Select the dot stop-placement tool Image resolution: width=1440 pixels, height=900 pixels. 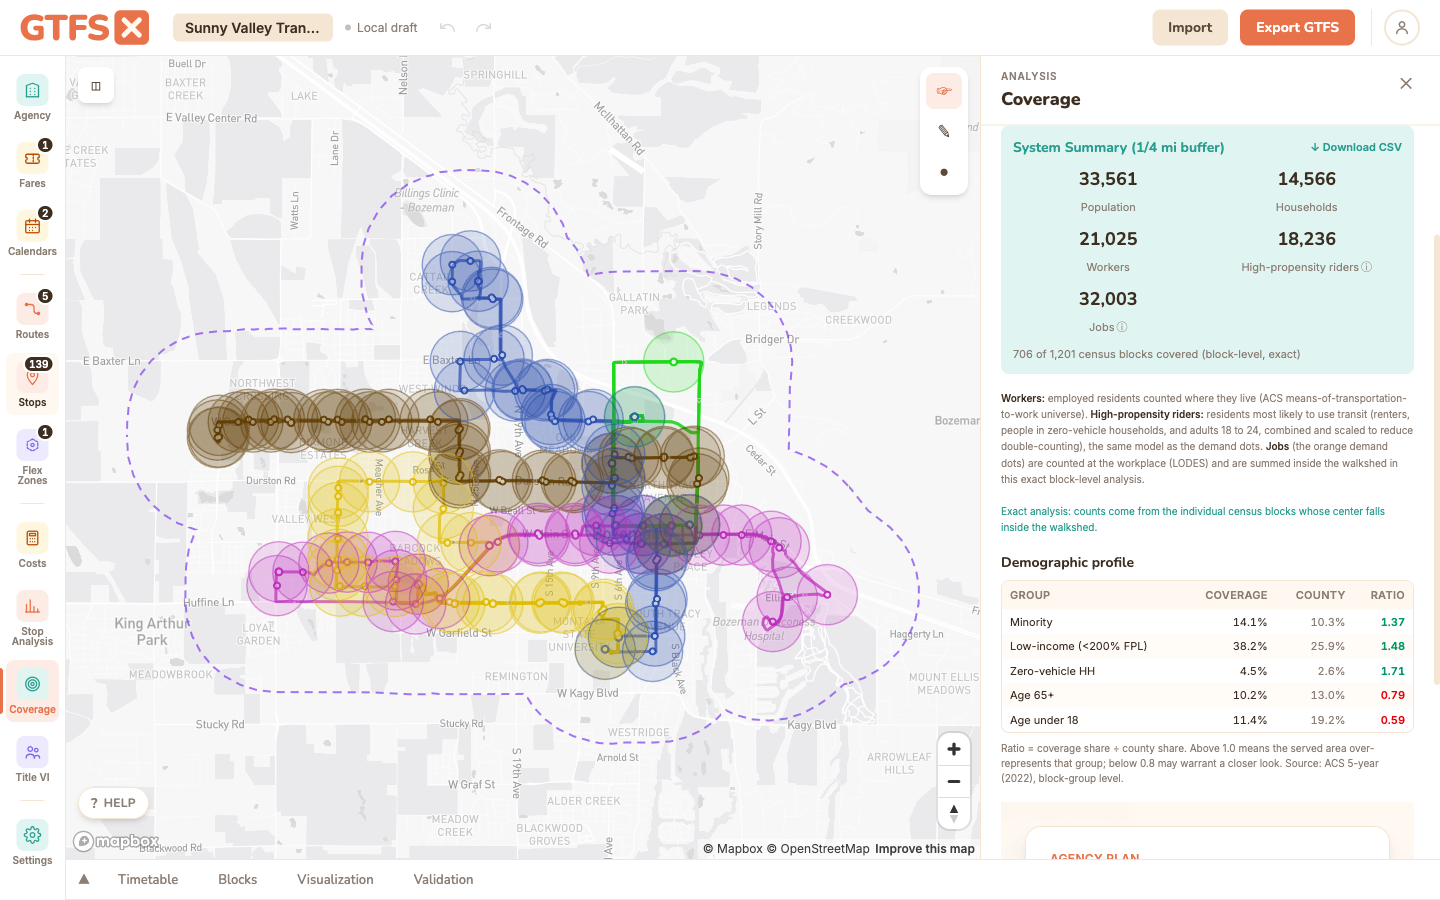[x=943, y=172]
